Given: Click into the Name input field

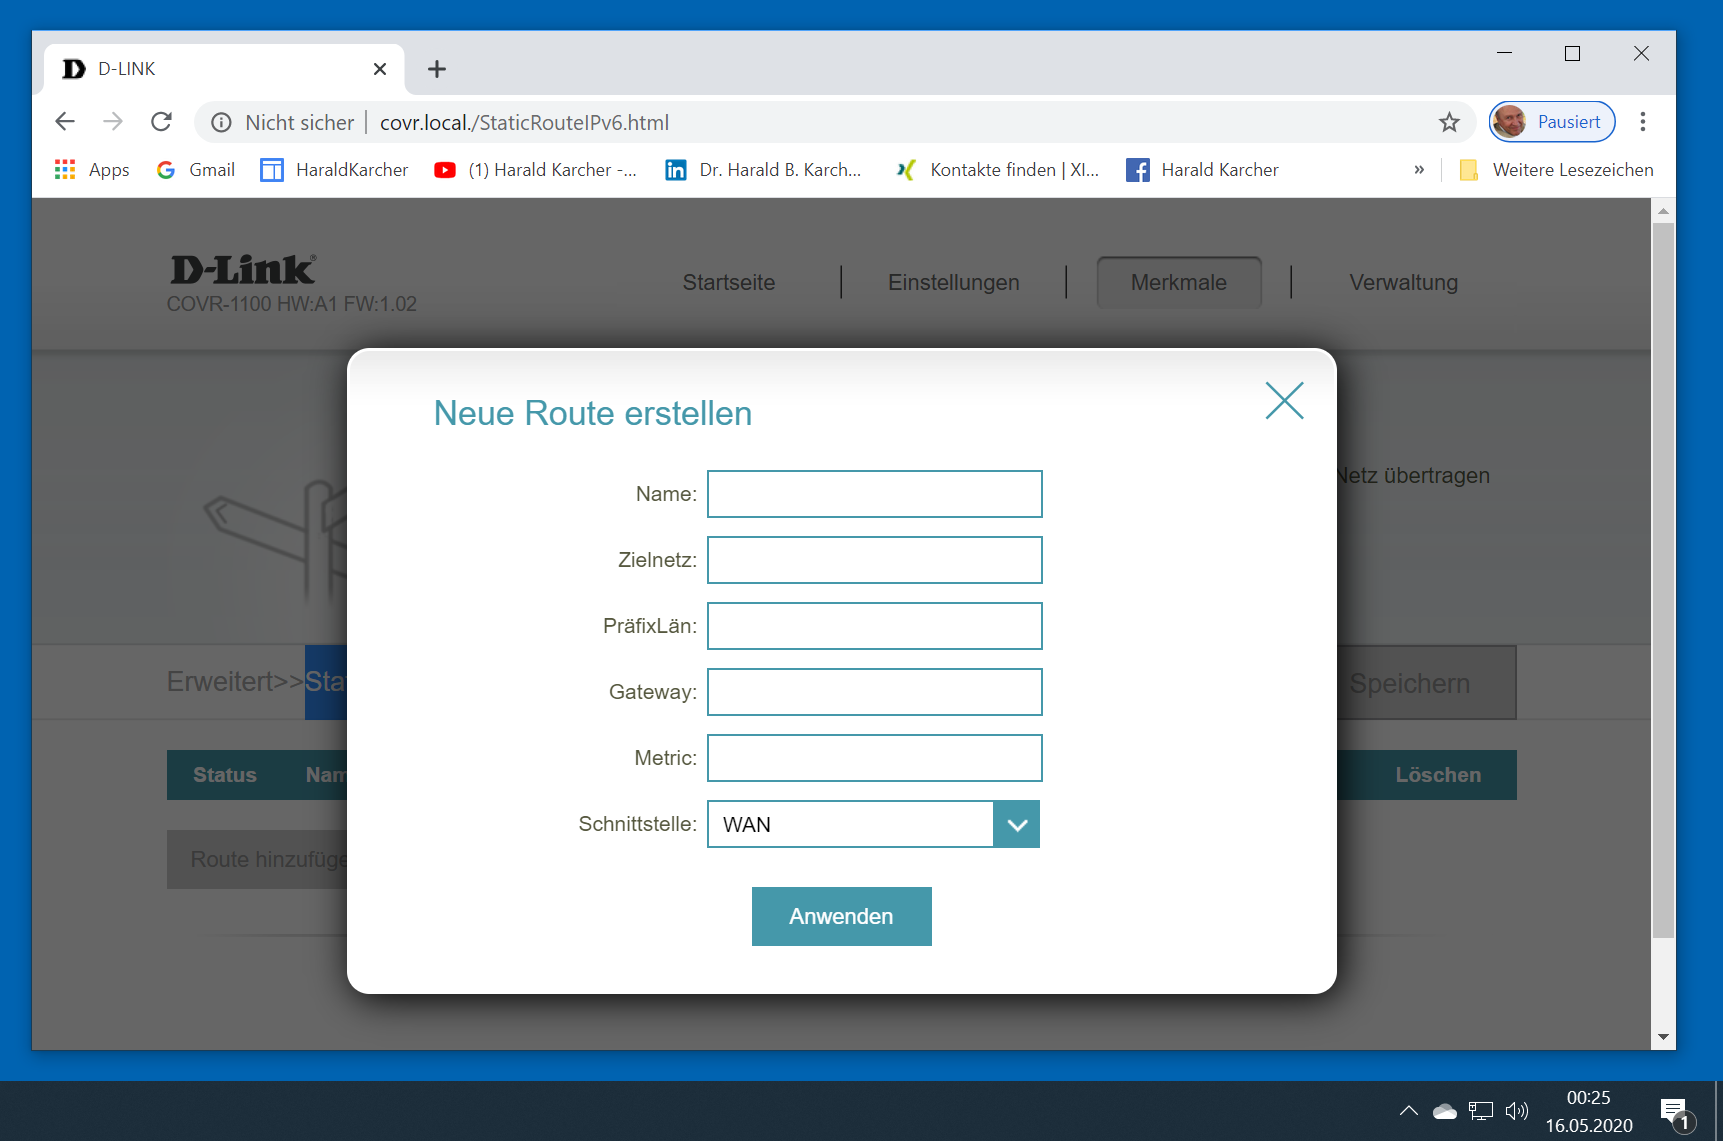Looking at the screenshot, I should pyautogui.click(x=874, y=494).
